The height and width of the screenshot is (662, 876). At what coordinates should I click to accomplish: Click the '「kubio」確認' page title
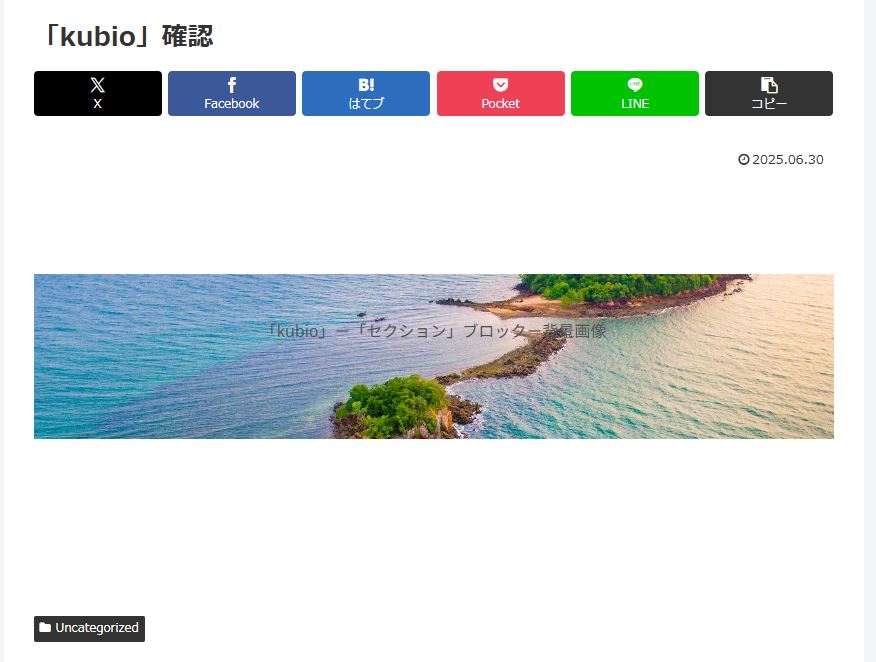(x=126, y=36)
